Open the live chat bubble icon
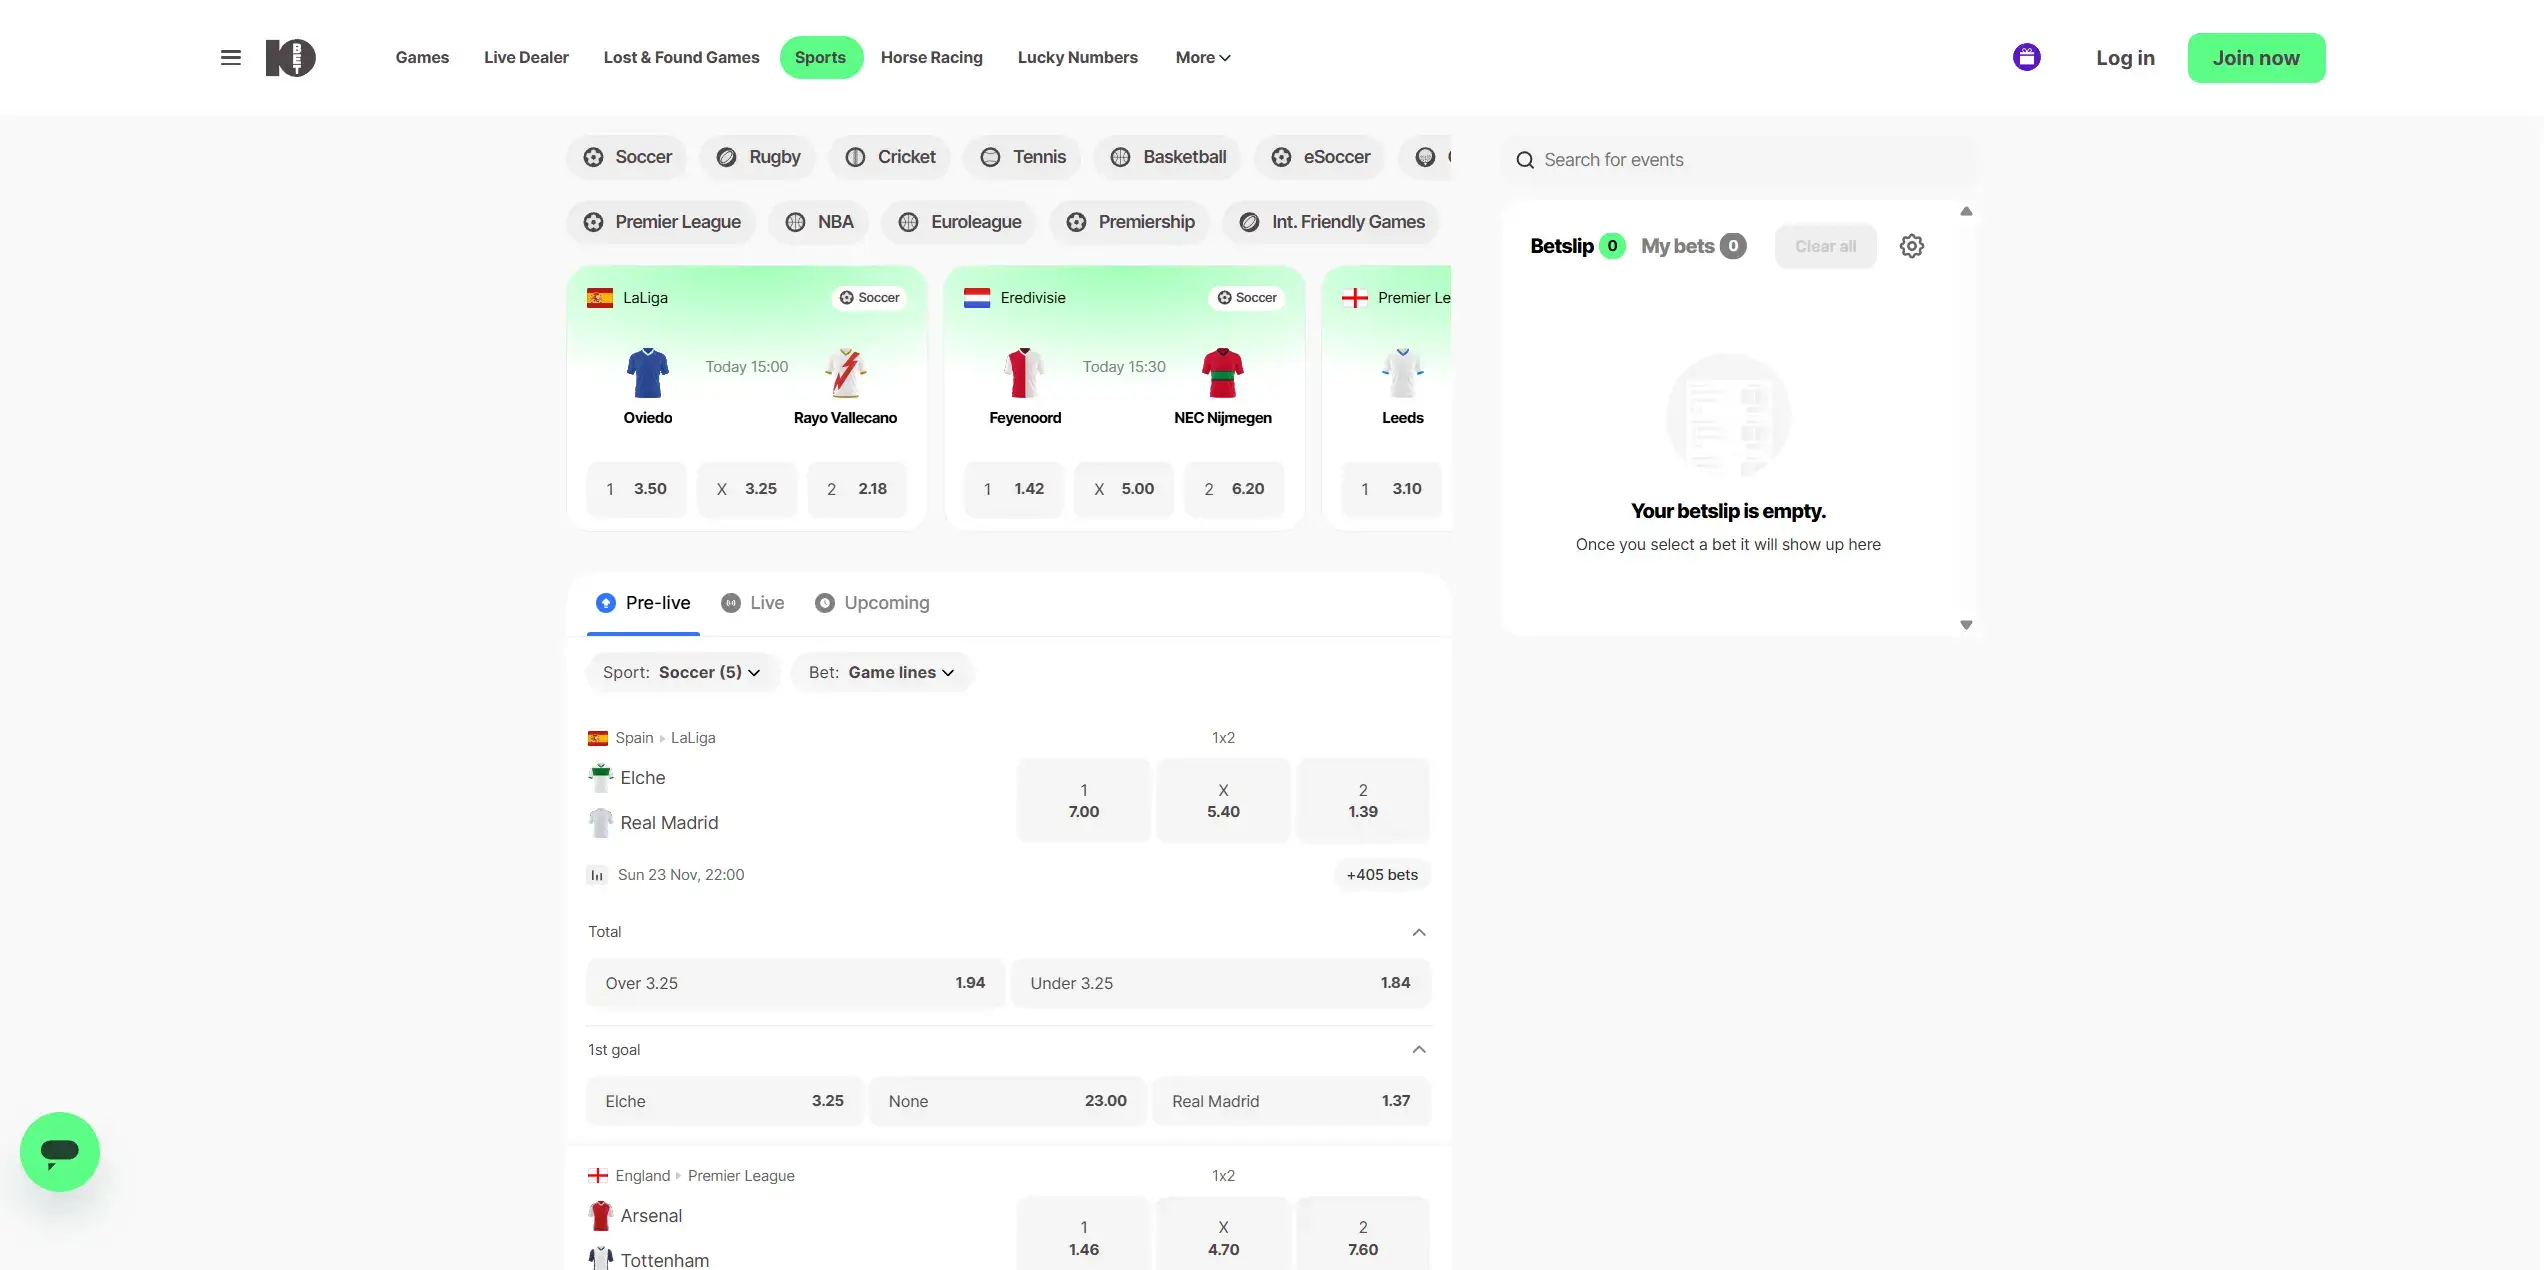This screenshot has height=1270, width=2544. click(59, 1151)
